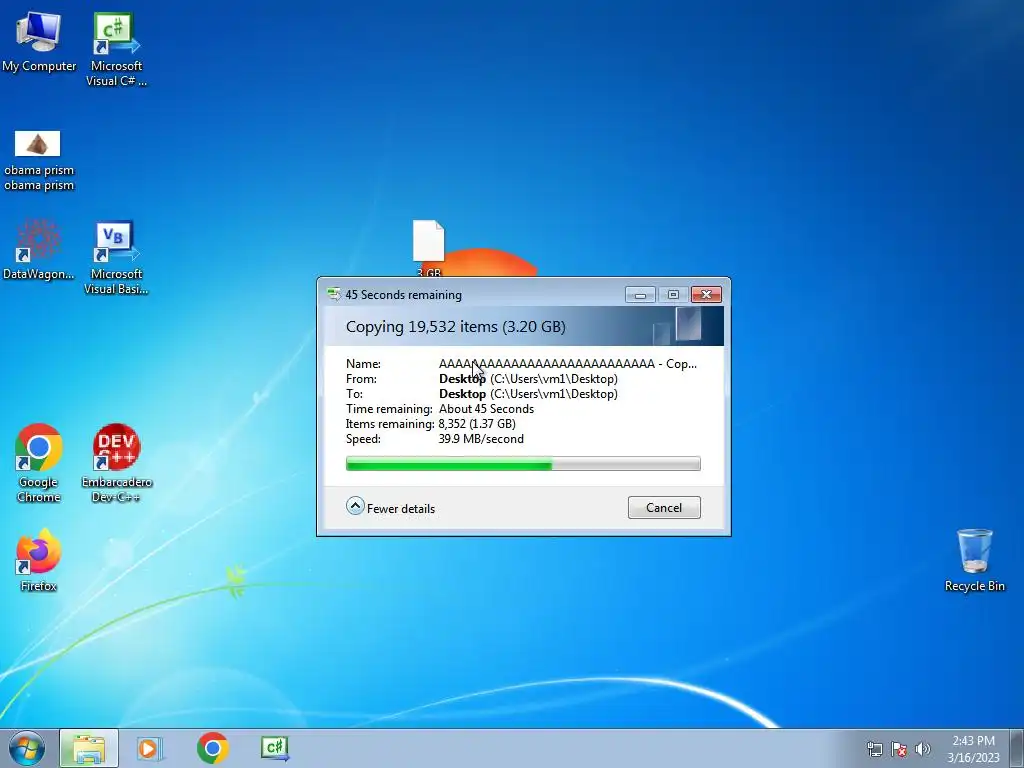The width and height of the screenshot is (1024, 768).
Task: Click the volume speaker tray icon
Action: click(923, 749)
